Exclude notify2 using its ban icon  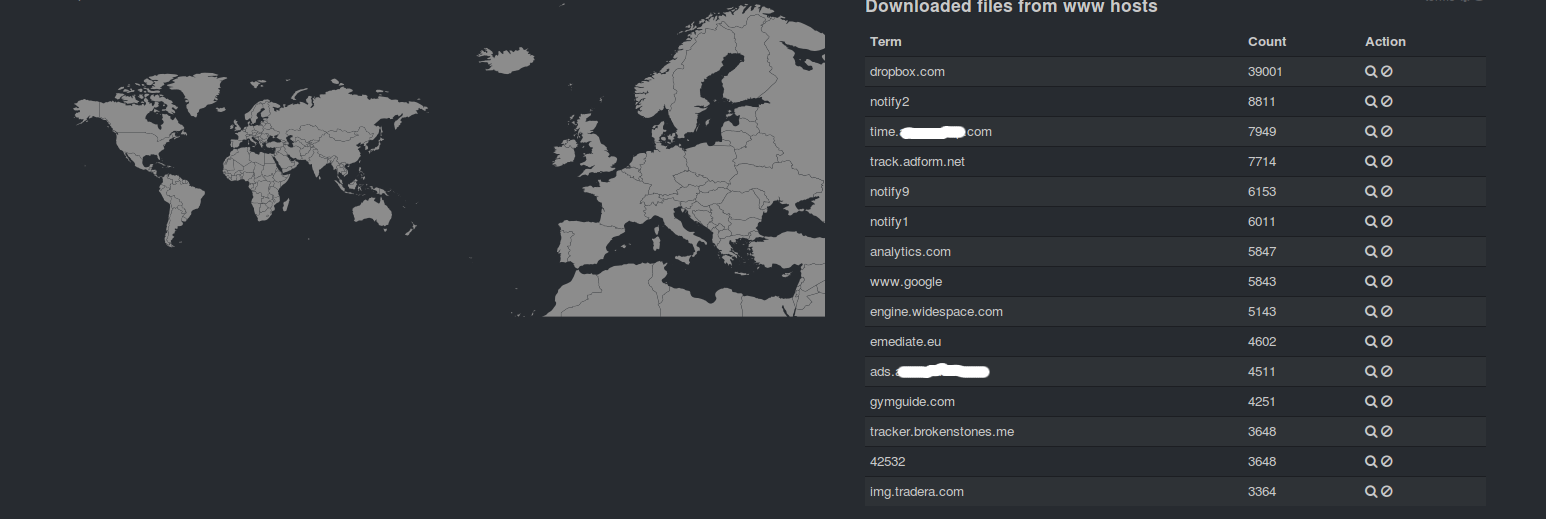click(x=1387, y=102)
